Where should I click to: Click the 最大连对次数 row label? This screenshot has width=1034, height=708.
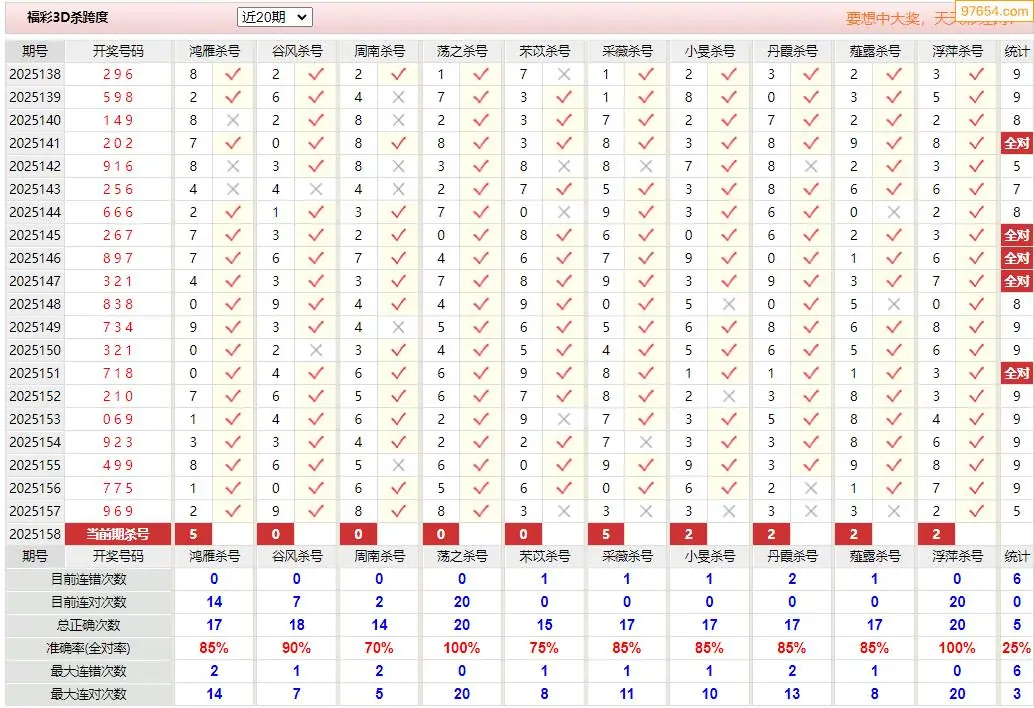pos(88,694)
